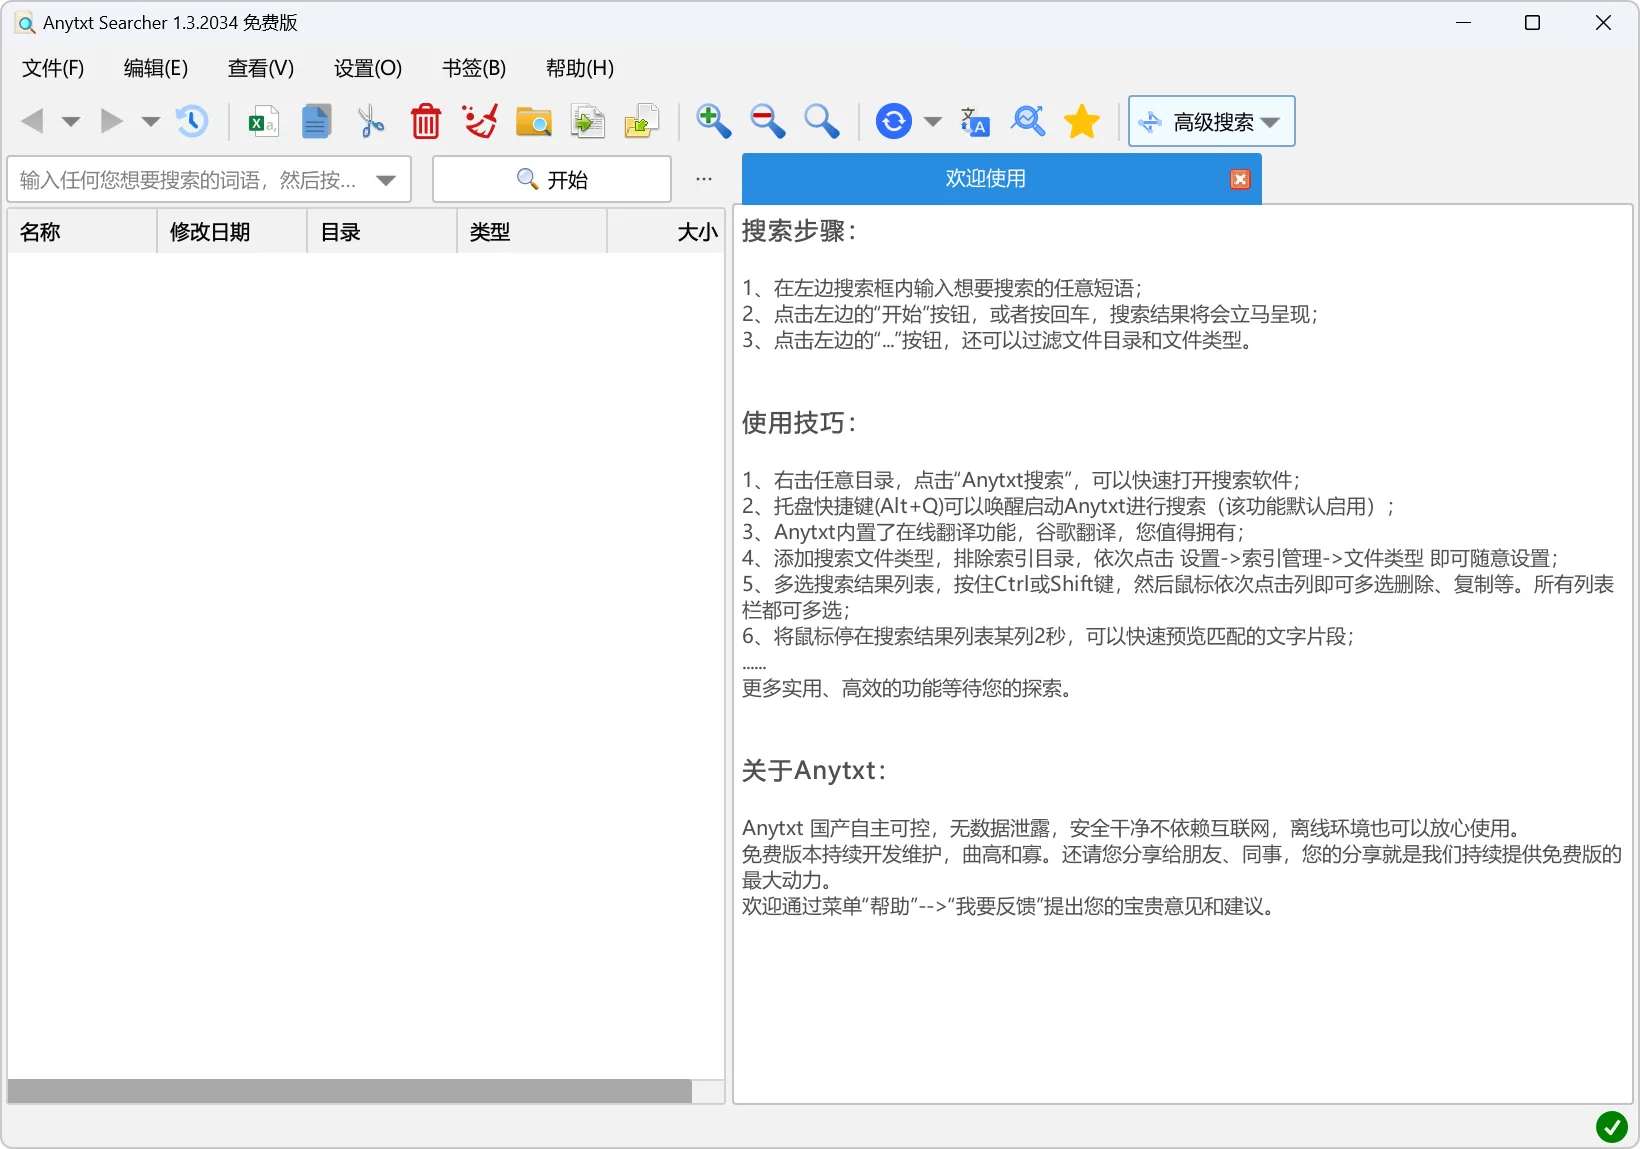The height and width of the screenshot is (1149, 1640).
Task: Sort results by 大小 column
Action: [x=666, y=232]
